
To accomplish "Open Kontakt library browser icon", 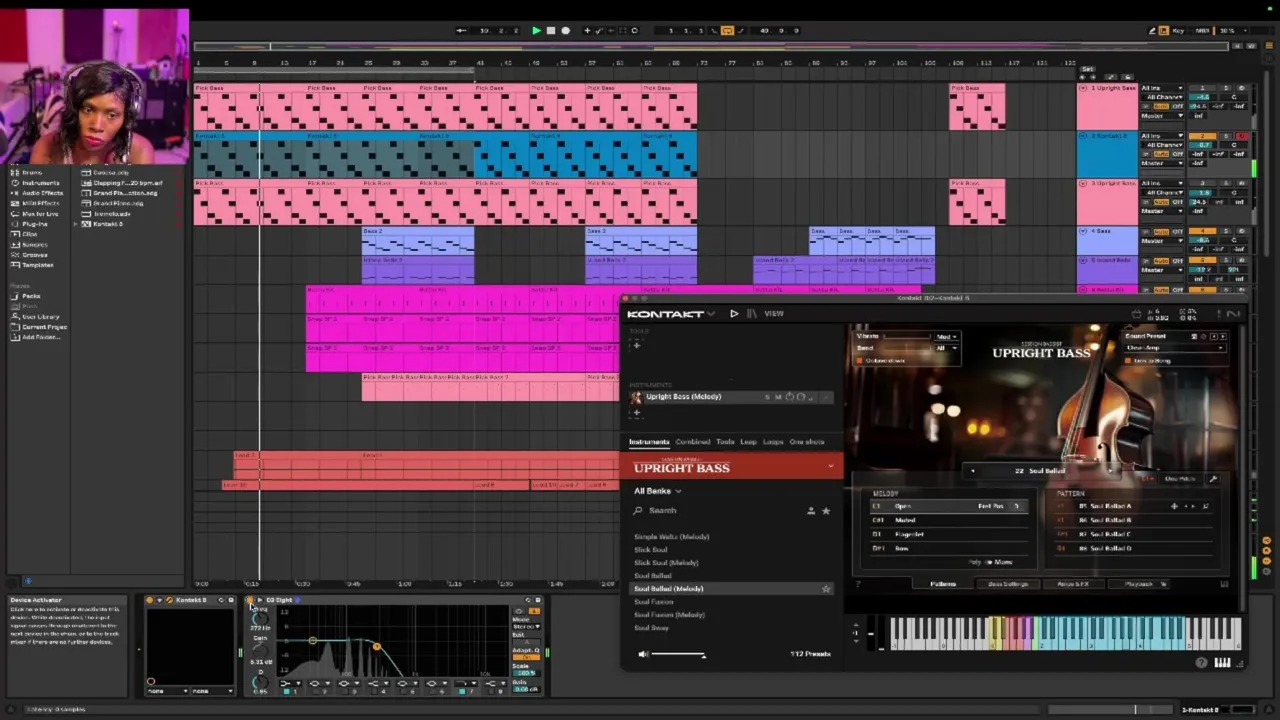I will tap(752, 314).
